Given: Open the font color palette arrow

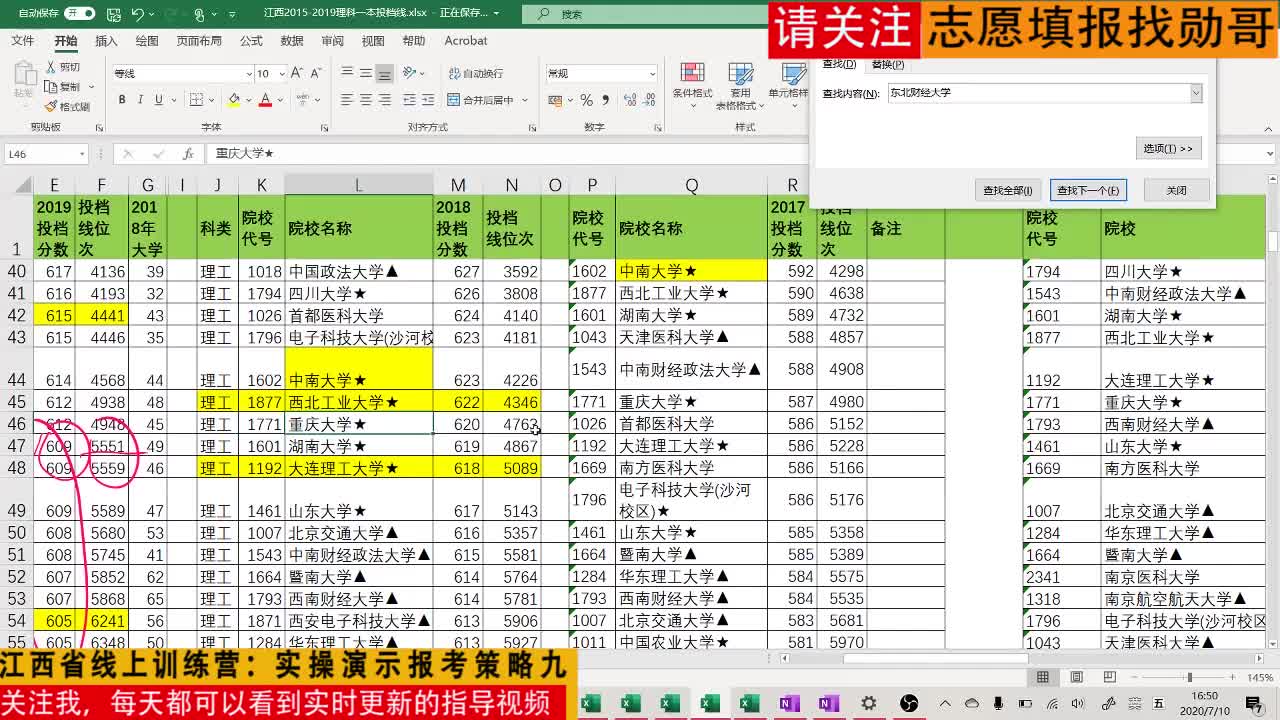Looking at the screenshot, I should tap(279, 100).
